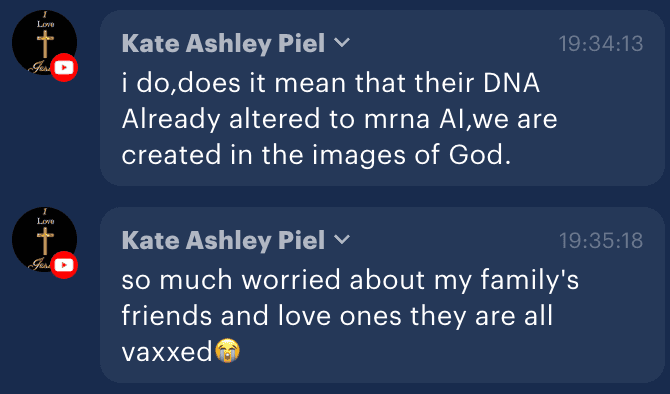Viewport: 670px width, 394px height.
Task: Select the line 'created in the images of God.'
Action: pyautogui.click(x=316, y=154)
